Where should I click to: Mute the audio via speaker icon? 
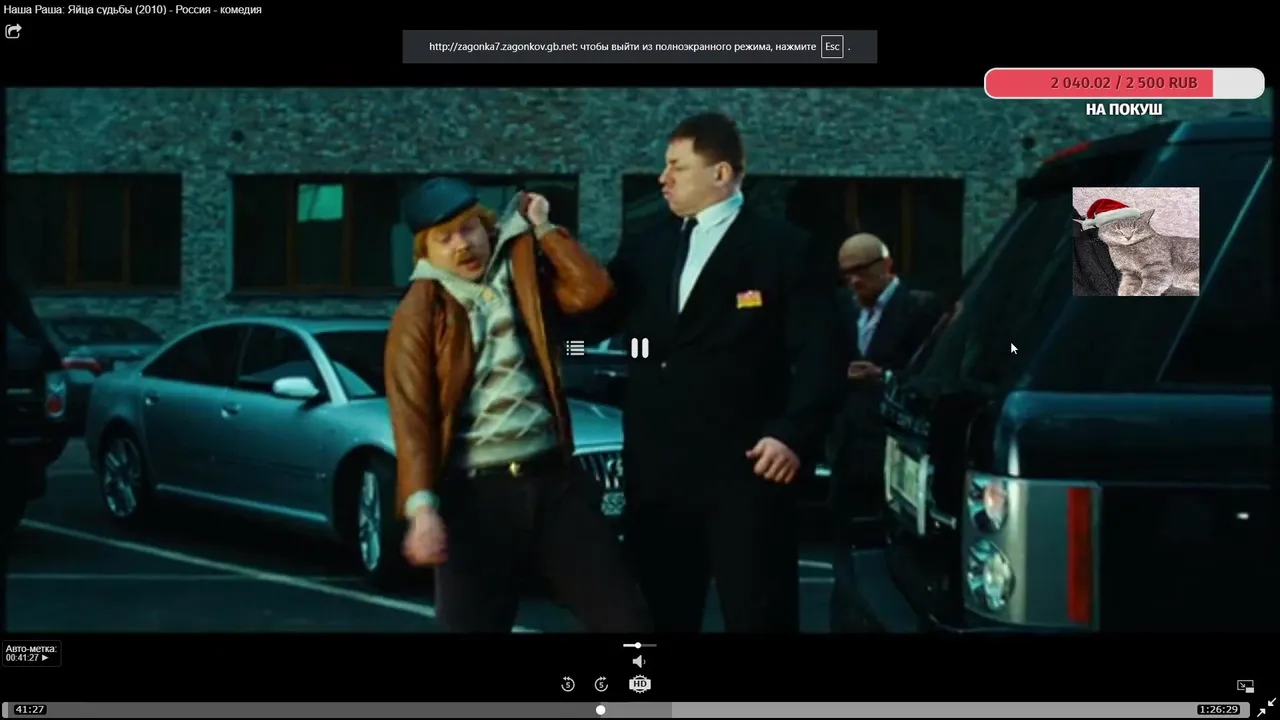[639, 661]
